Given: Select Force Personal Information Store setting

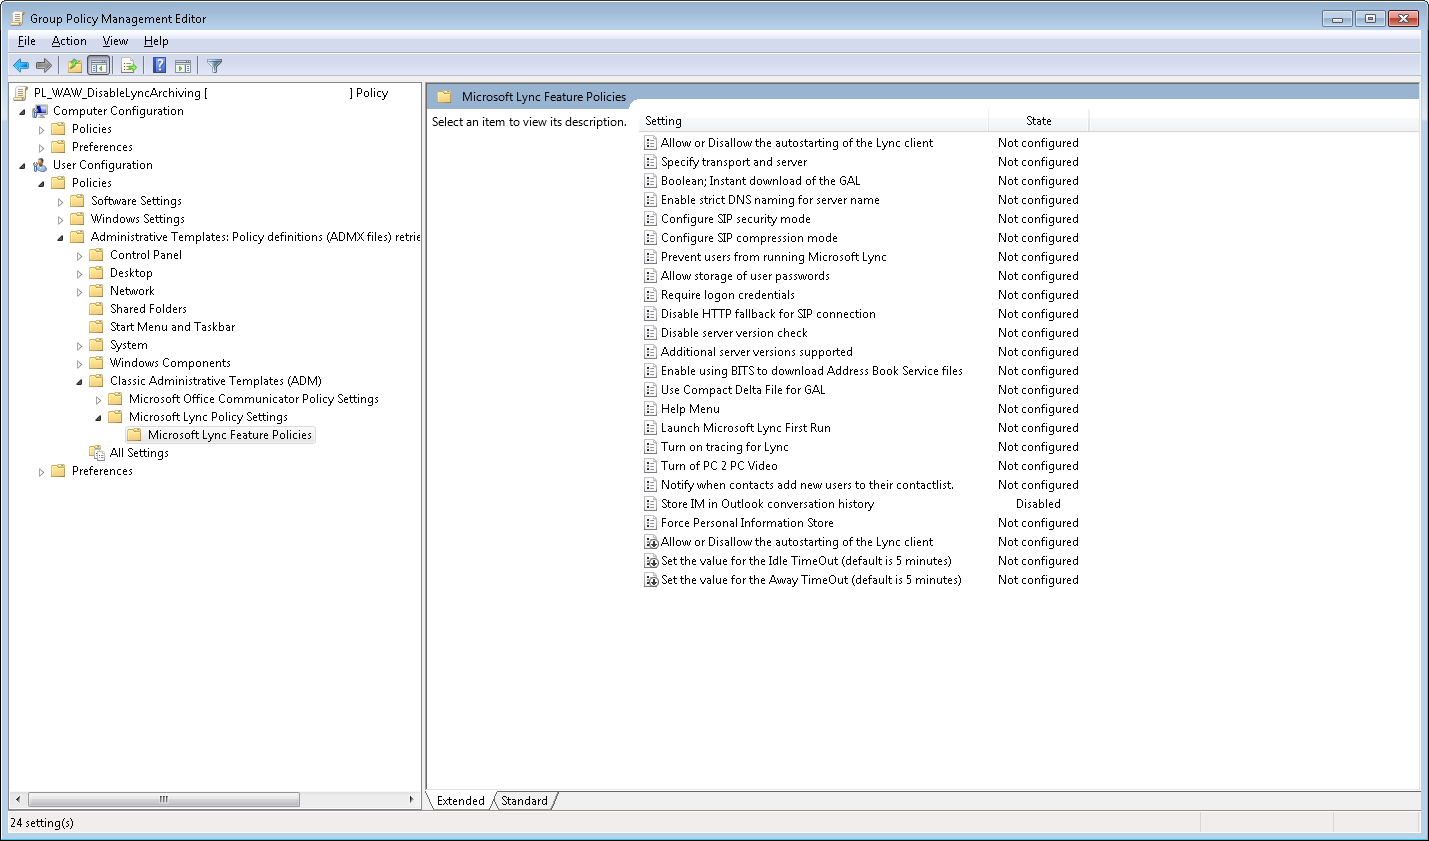Looking at the screenshot, I should coord(747,523).
